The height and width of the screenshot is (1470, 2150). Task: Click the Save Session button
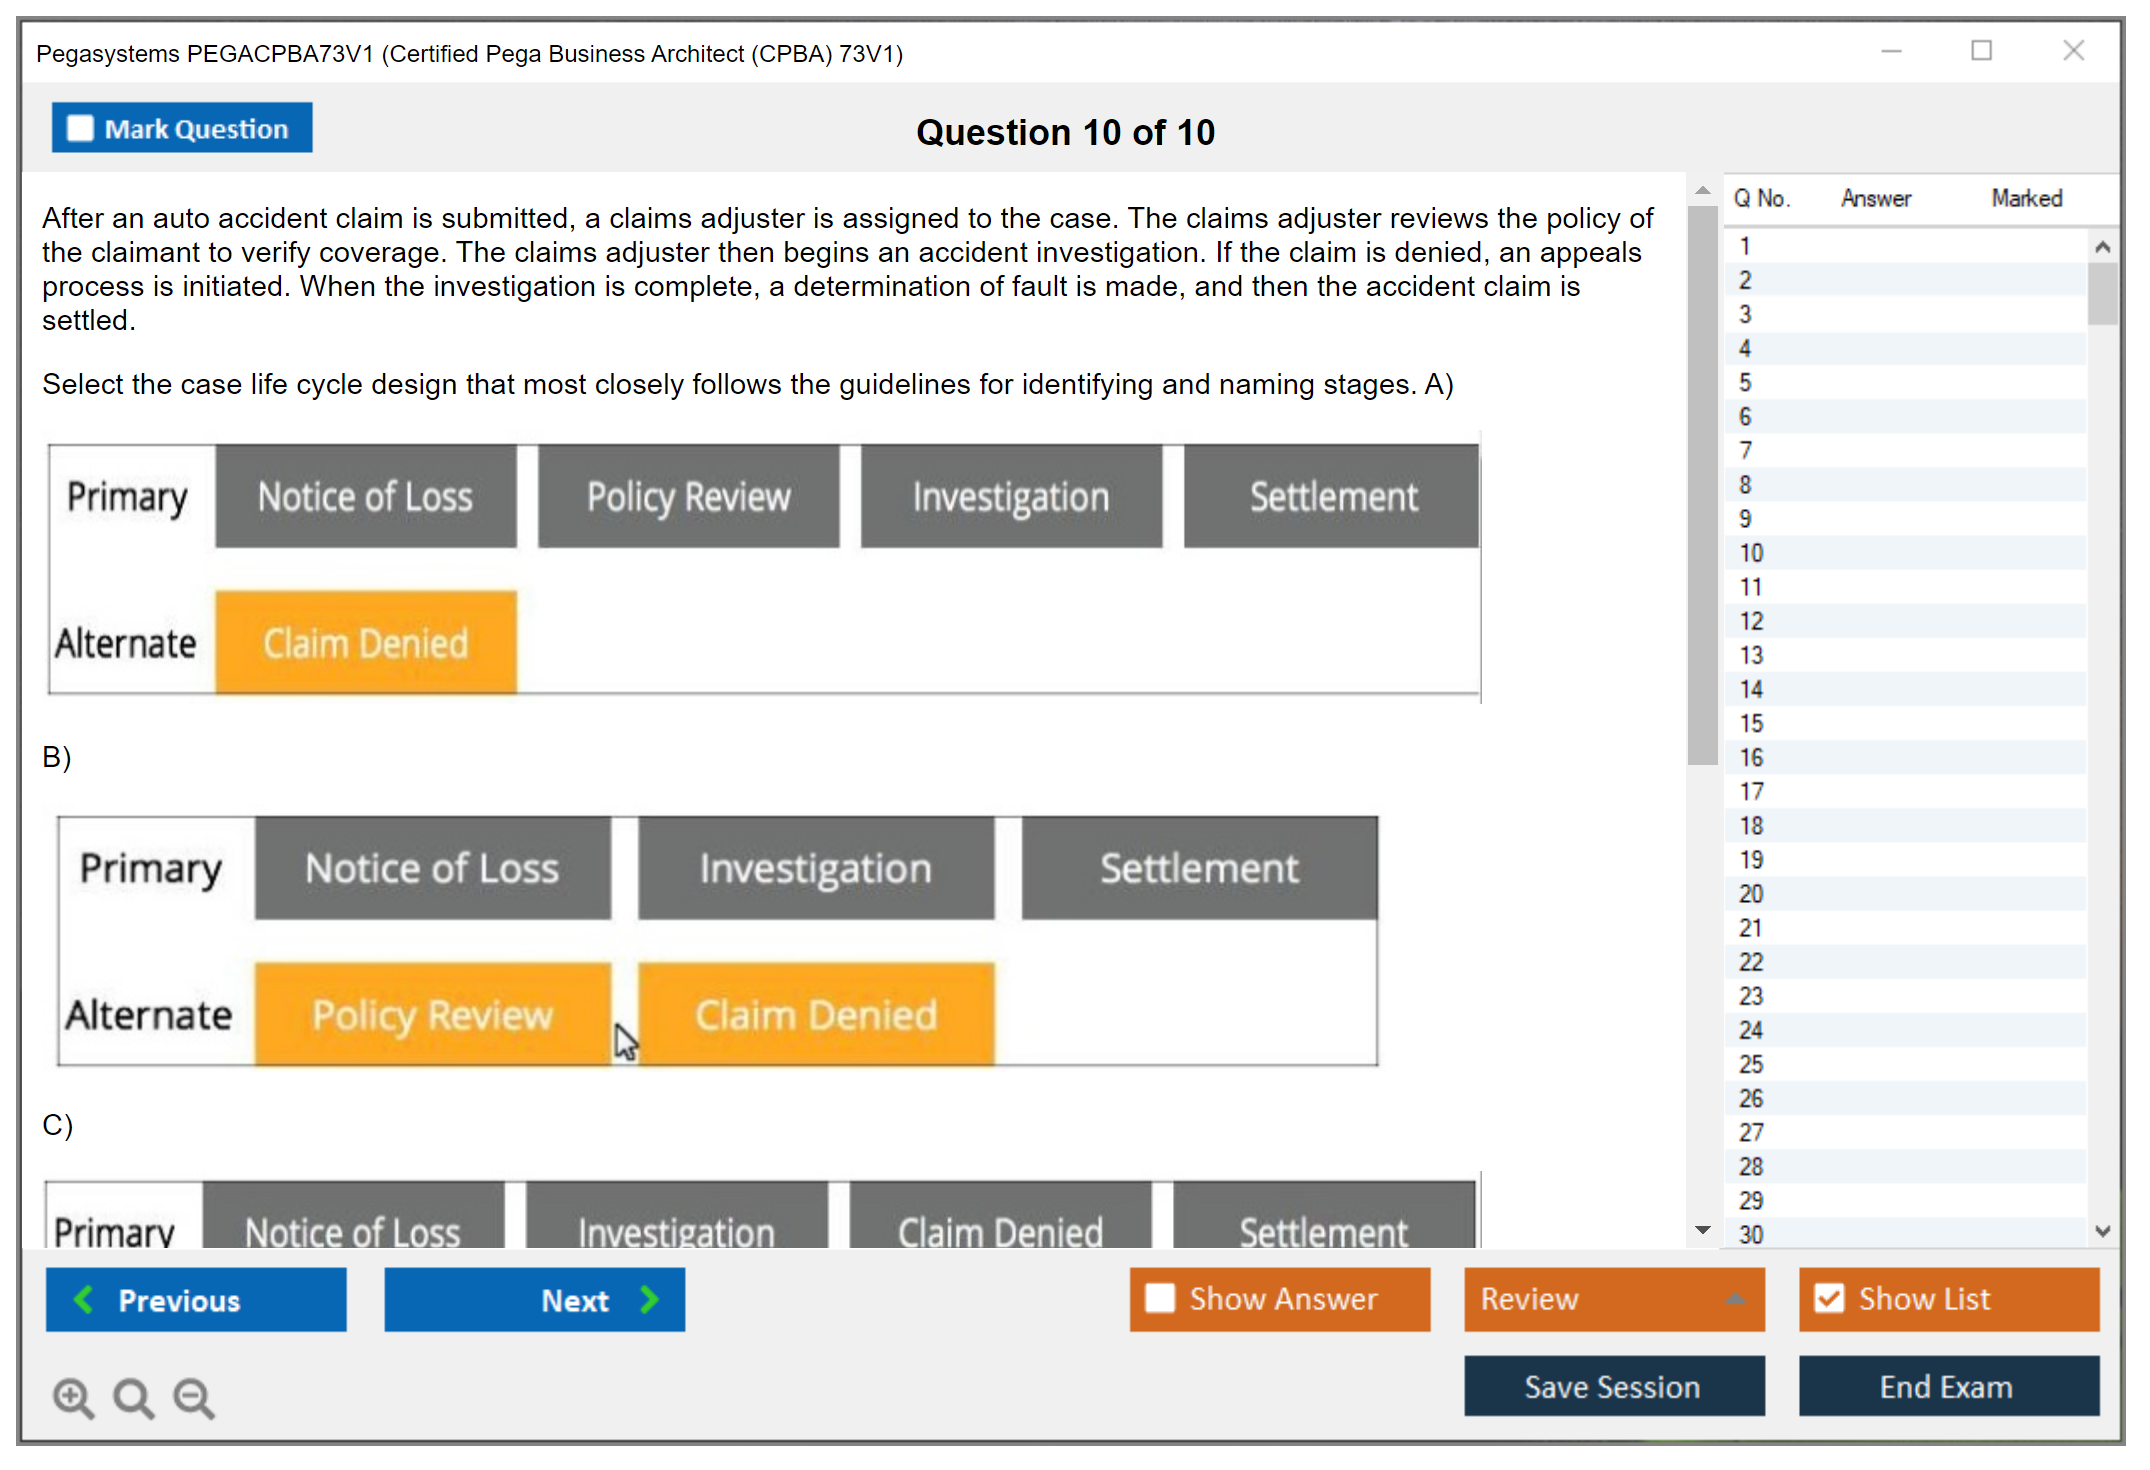[x=1613, y=1386]
